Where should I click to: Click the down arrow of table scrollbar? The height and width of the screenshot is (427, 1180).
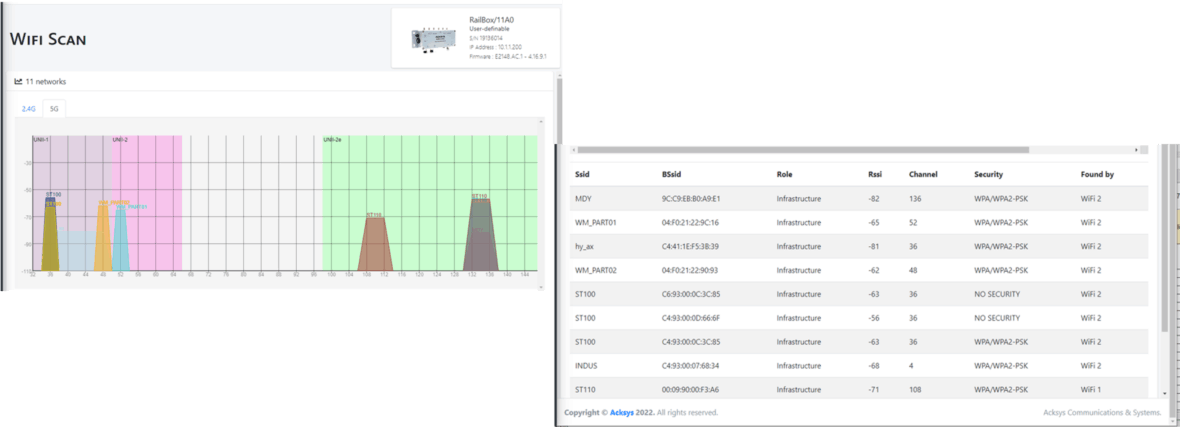coord(1163,393)
